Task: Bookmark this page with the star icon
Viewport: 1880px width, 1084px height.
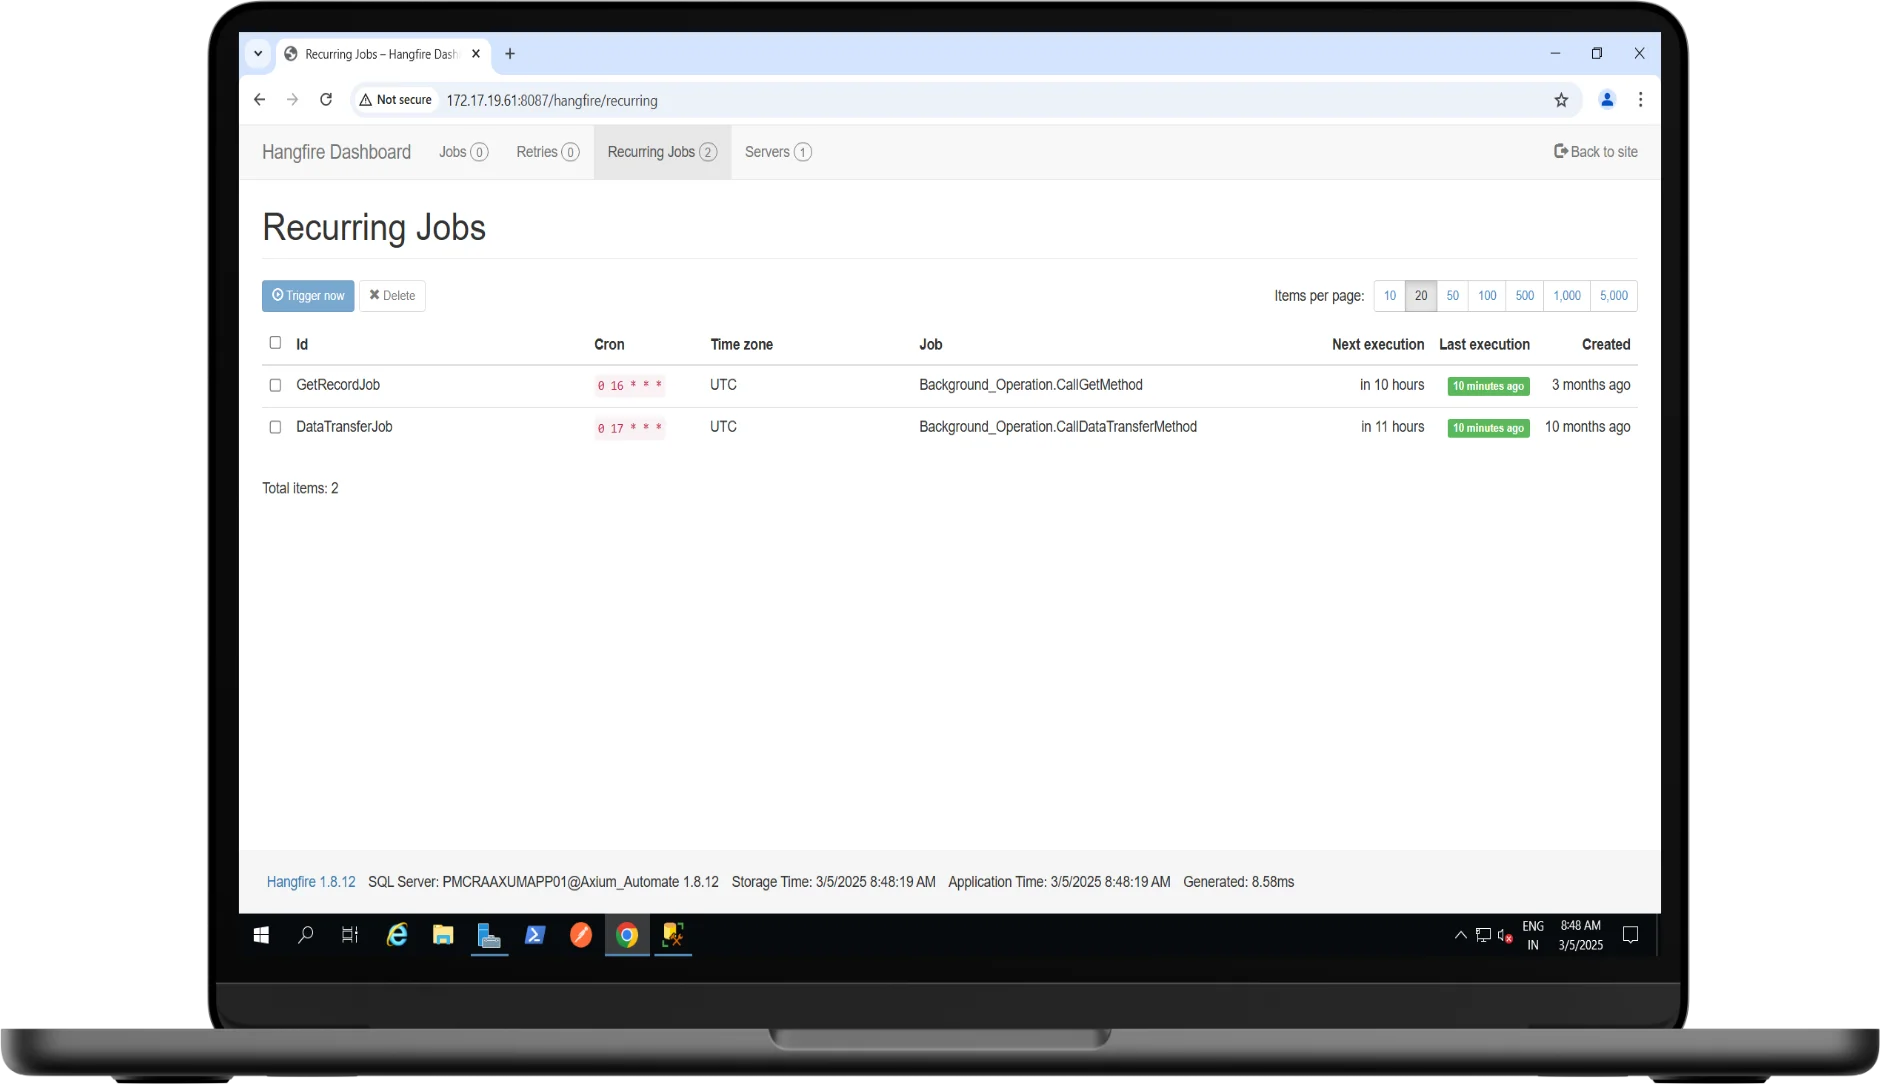Action: coord(1561,100)
